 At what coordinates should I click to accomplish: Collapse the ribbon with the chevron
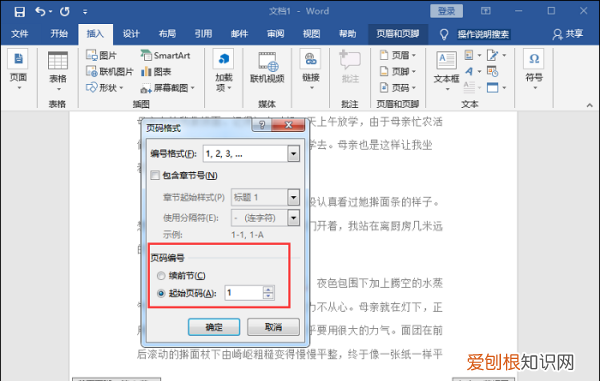[589, 105]
